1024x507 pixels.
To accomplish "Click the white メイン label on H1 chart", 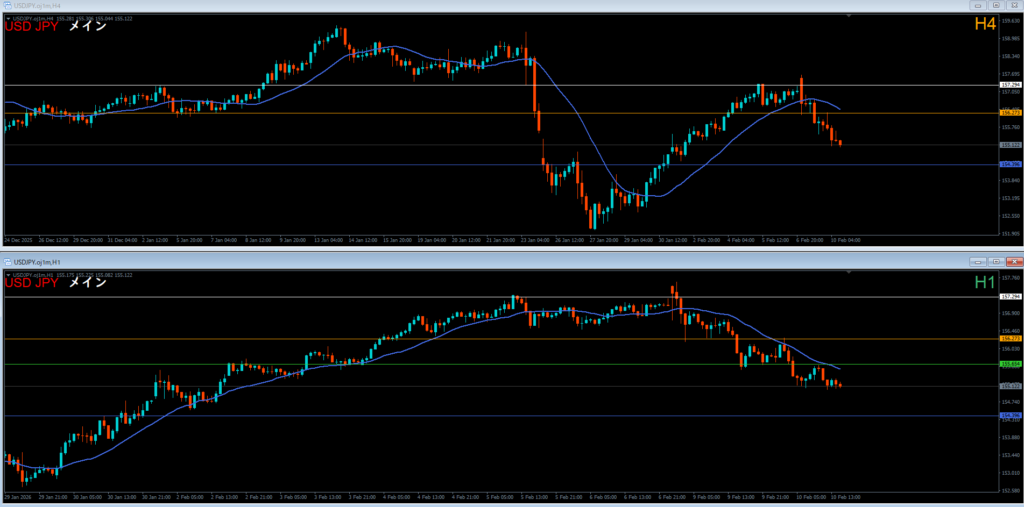I will pos(87,283).
